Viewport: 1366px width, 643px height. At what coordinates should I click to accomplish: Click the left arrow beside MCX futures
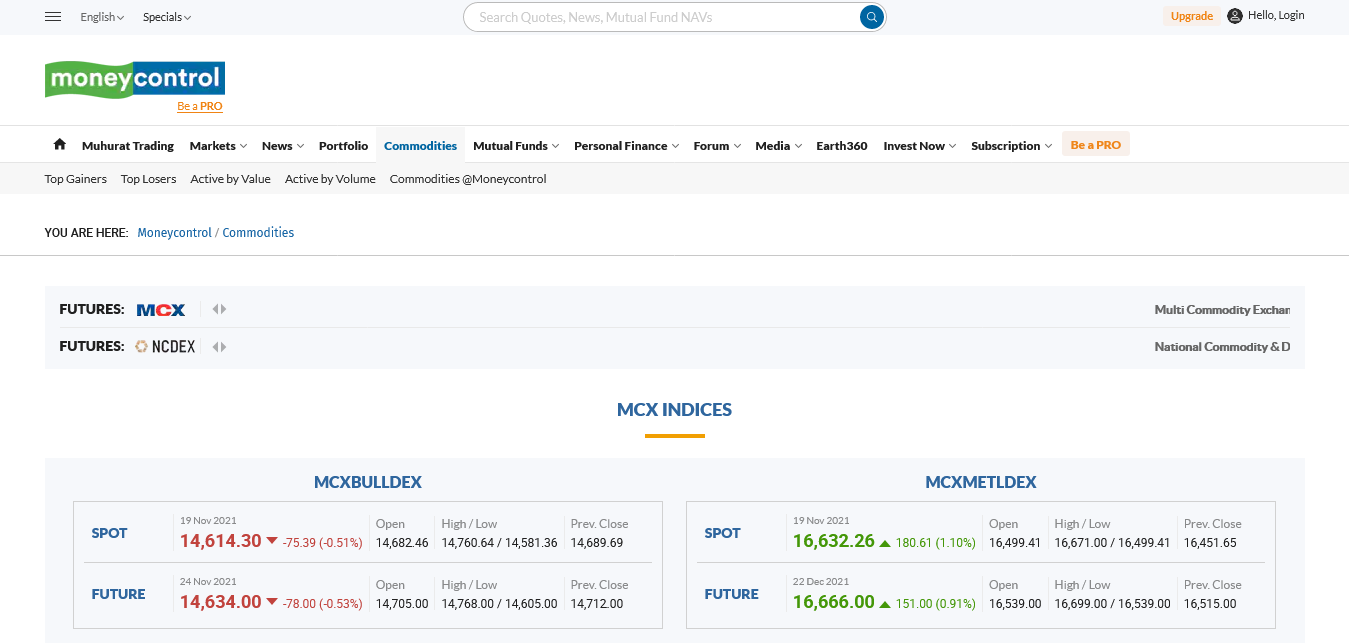point(215,310)
